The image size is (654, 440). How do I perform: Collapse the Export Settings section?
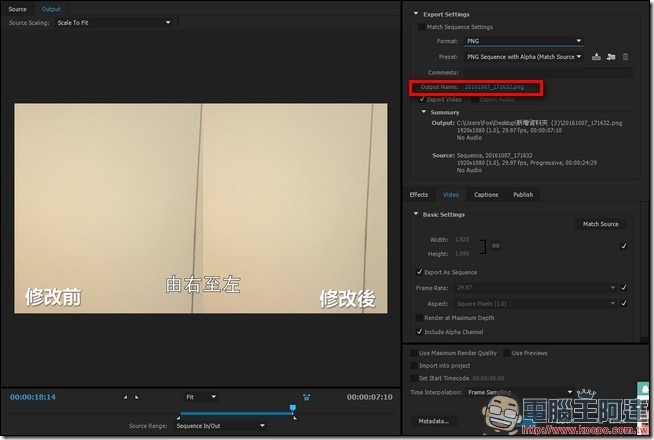[415, 14]
